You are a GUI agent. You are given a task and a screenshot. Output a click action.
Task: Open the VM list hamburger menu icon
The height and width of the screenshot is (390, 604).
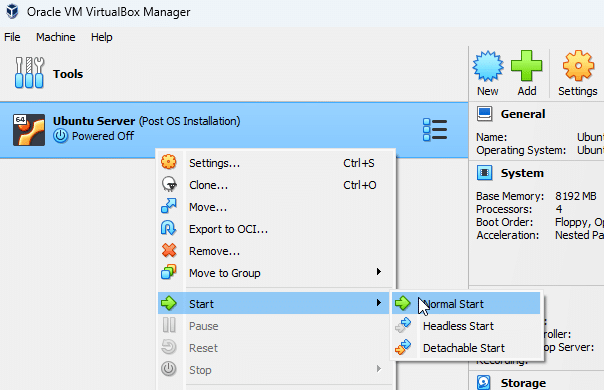(435, 129)
